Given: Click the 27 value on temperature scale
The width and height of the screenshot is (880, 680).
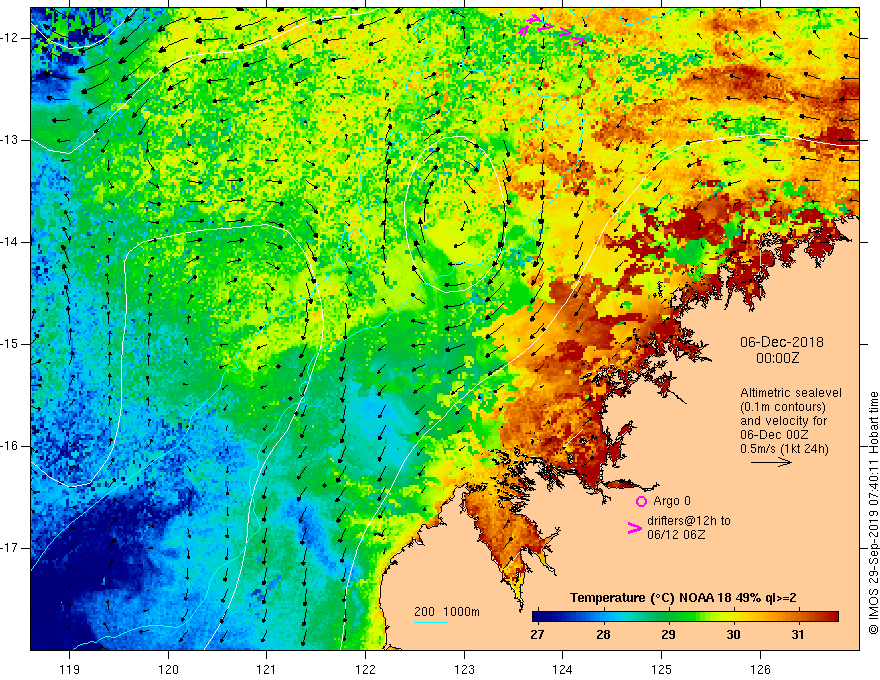Looking at the screenshot, I should 537,635.
